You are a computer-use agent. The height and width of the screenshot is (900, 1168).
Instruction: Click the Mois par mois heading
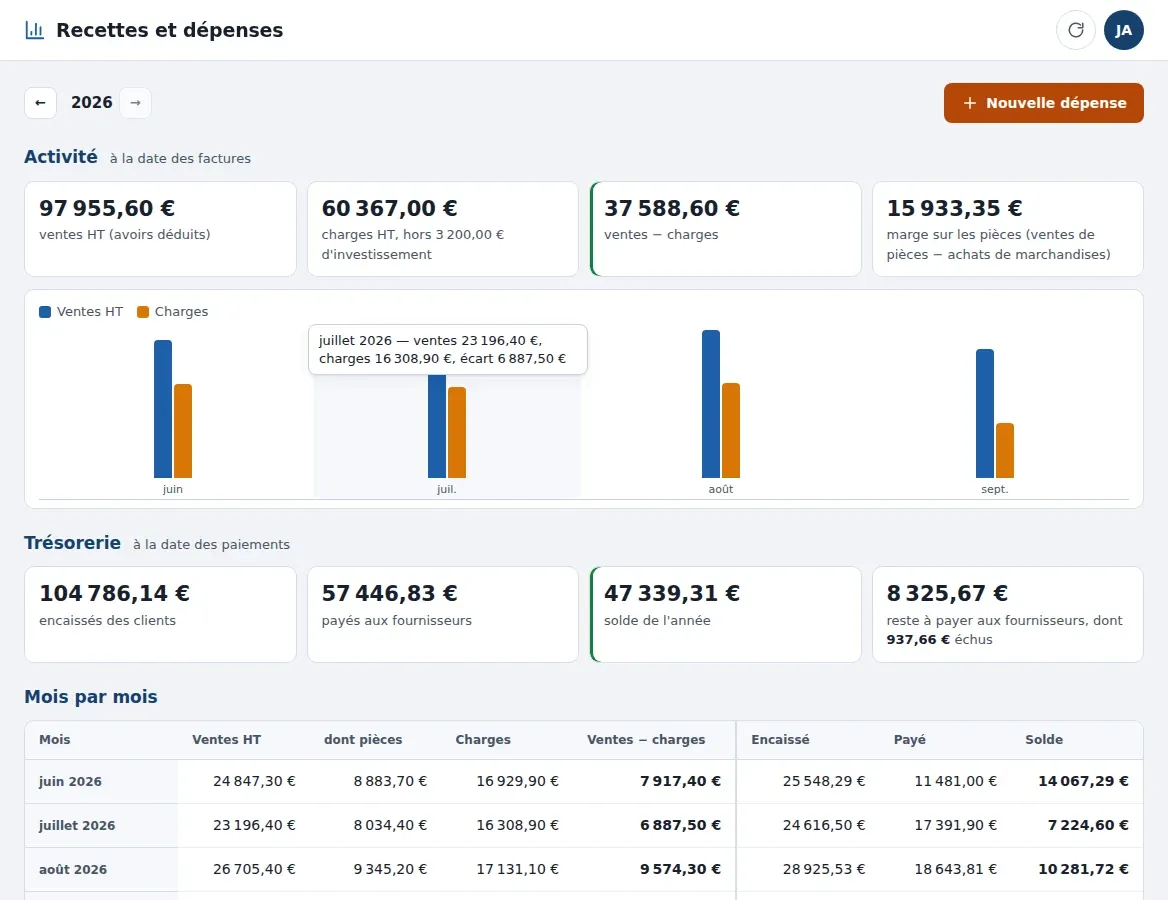click(91, 697)
